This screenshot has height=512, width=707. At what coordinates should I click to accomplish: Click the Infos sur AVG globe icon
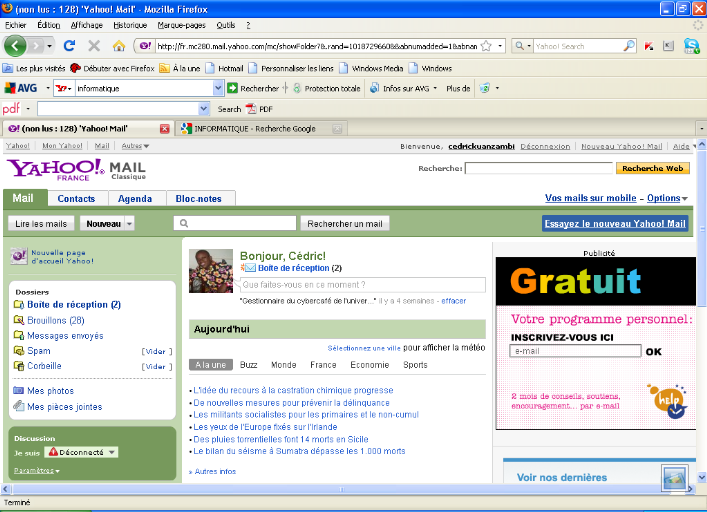coord(374,88)
